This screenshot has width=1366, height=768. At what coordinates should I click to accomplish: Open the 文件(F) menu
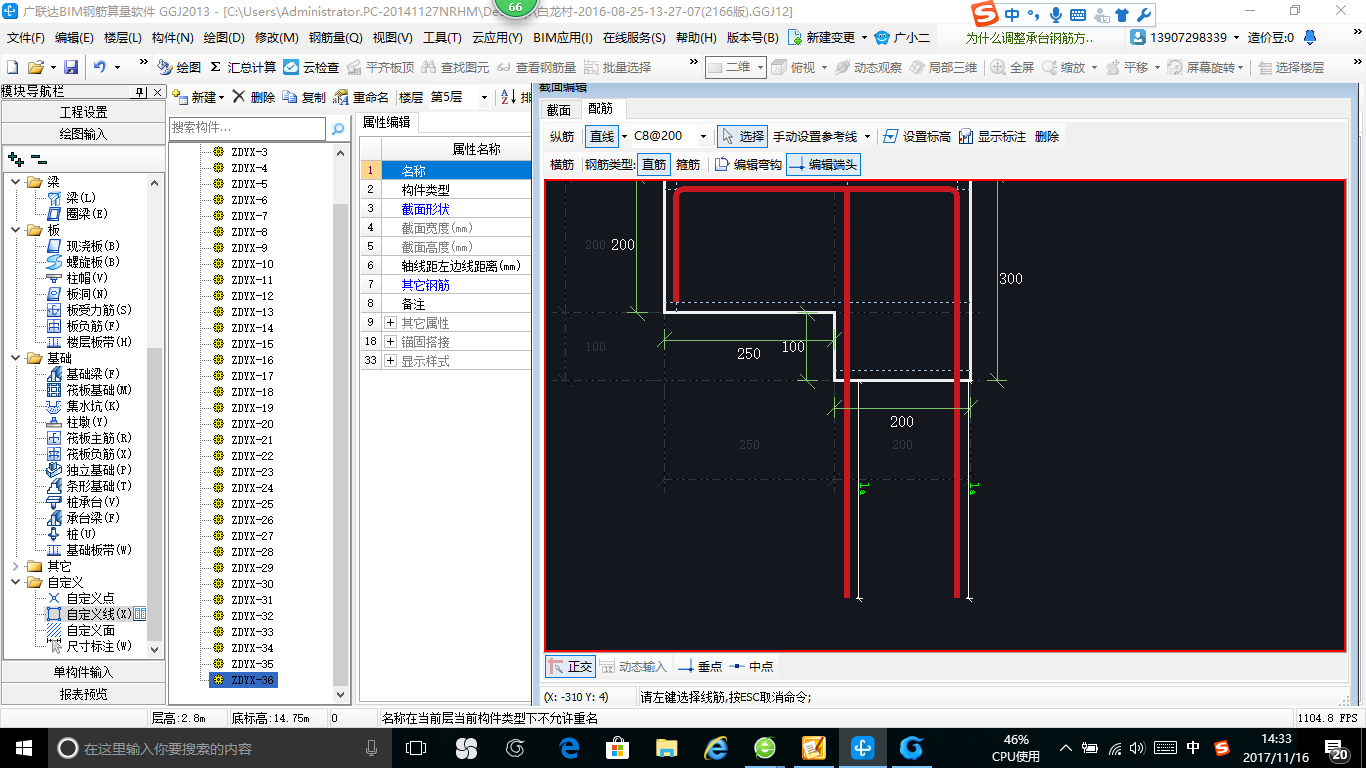(26, 38)
